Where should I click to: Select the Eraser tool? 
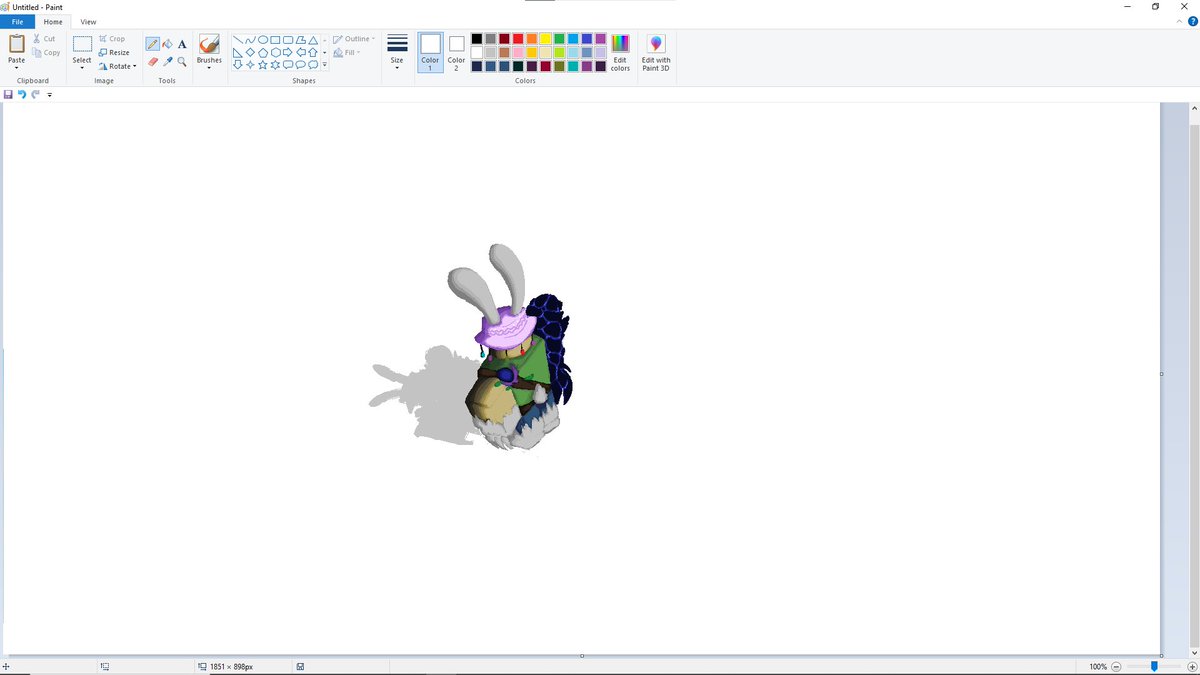click(152, 61)
